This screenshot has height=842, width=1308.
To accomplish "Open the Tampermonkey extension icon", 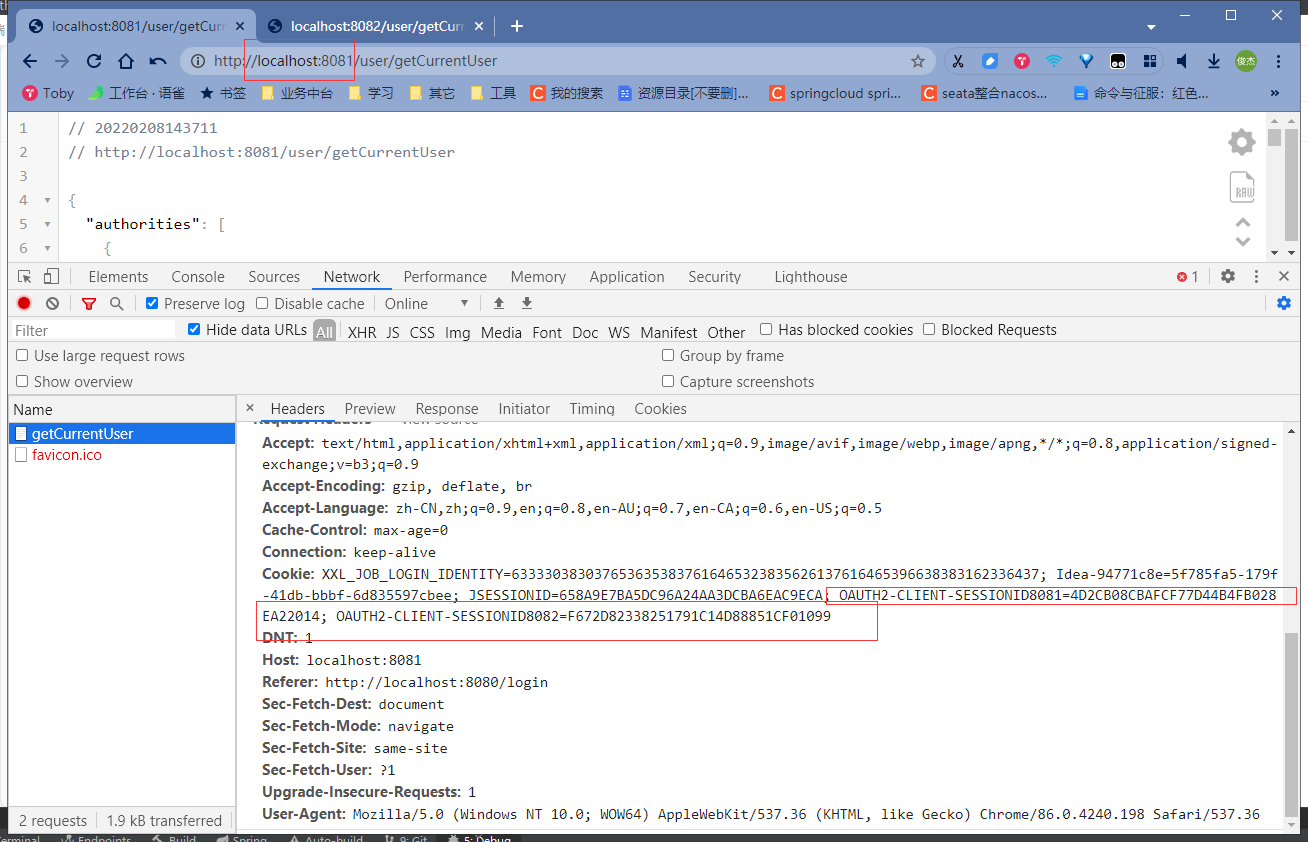I will coord(1118,61).
